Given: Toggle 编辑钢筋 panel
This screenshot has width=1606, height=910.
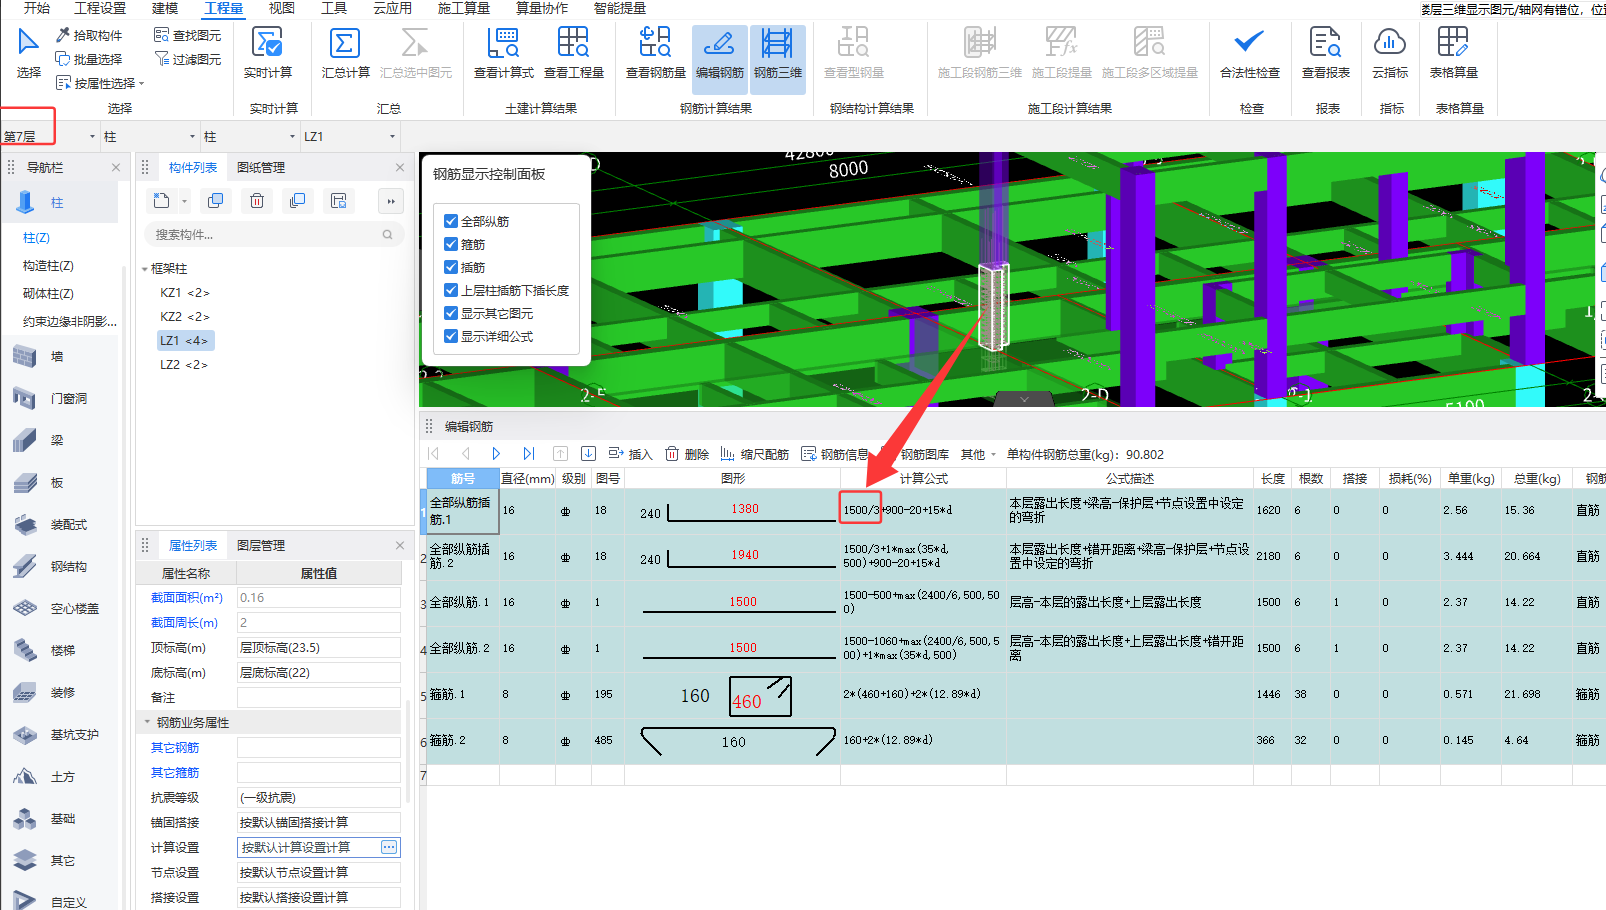Looking at the screenshot, I should 719,59.
